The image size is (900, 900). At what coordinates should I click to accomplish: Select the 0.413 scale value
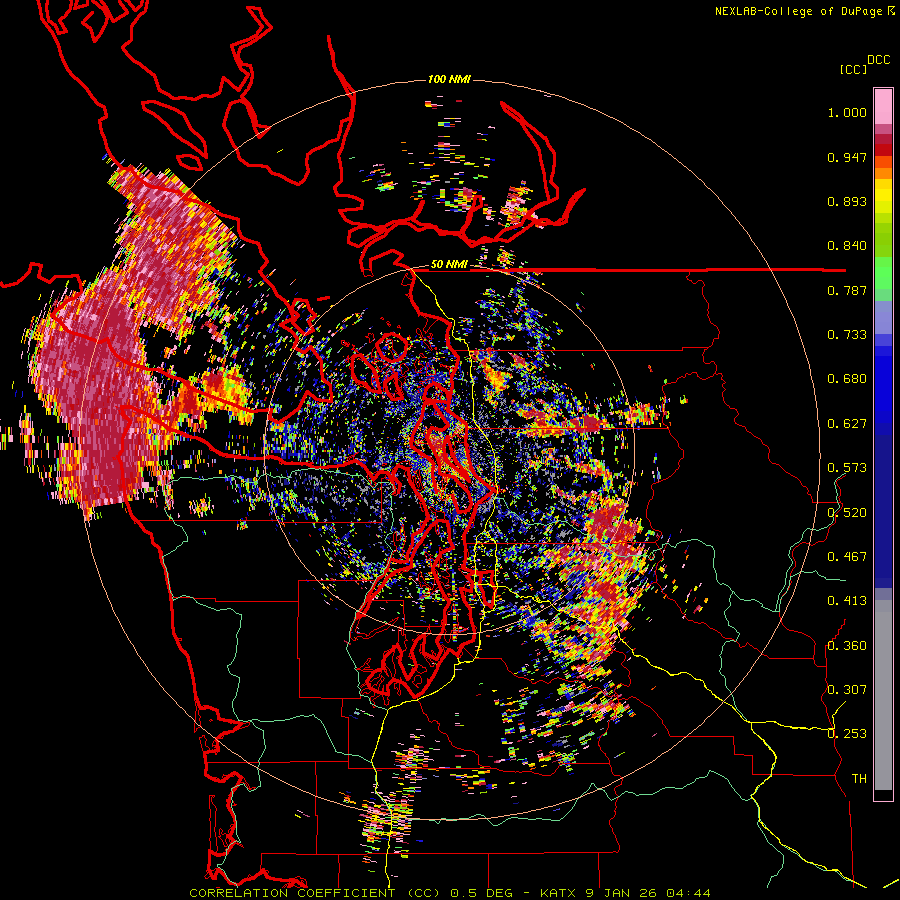click(847, 601)
